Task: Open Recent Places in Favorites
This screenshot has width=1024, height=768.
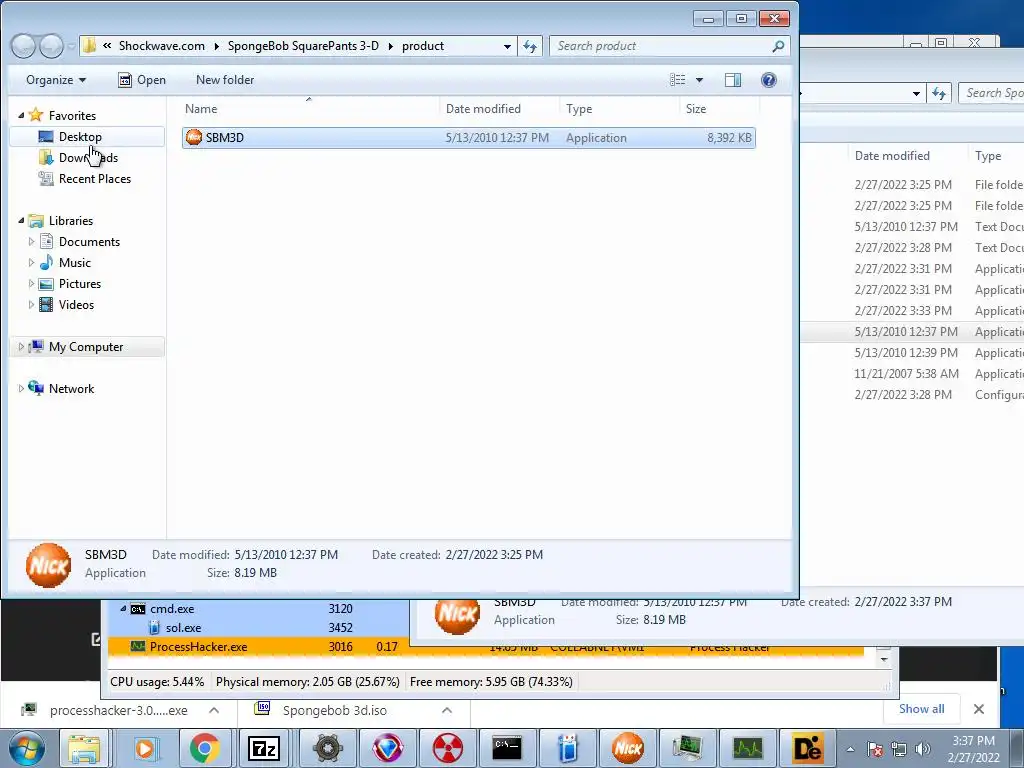Action: [x=95, y=178]
